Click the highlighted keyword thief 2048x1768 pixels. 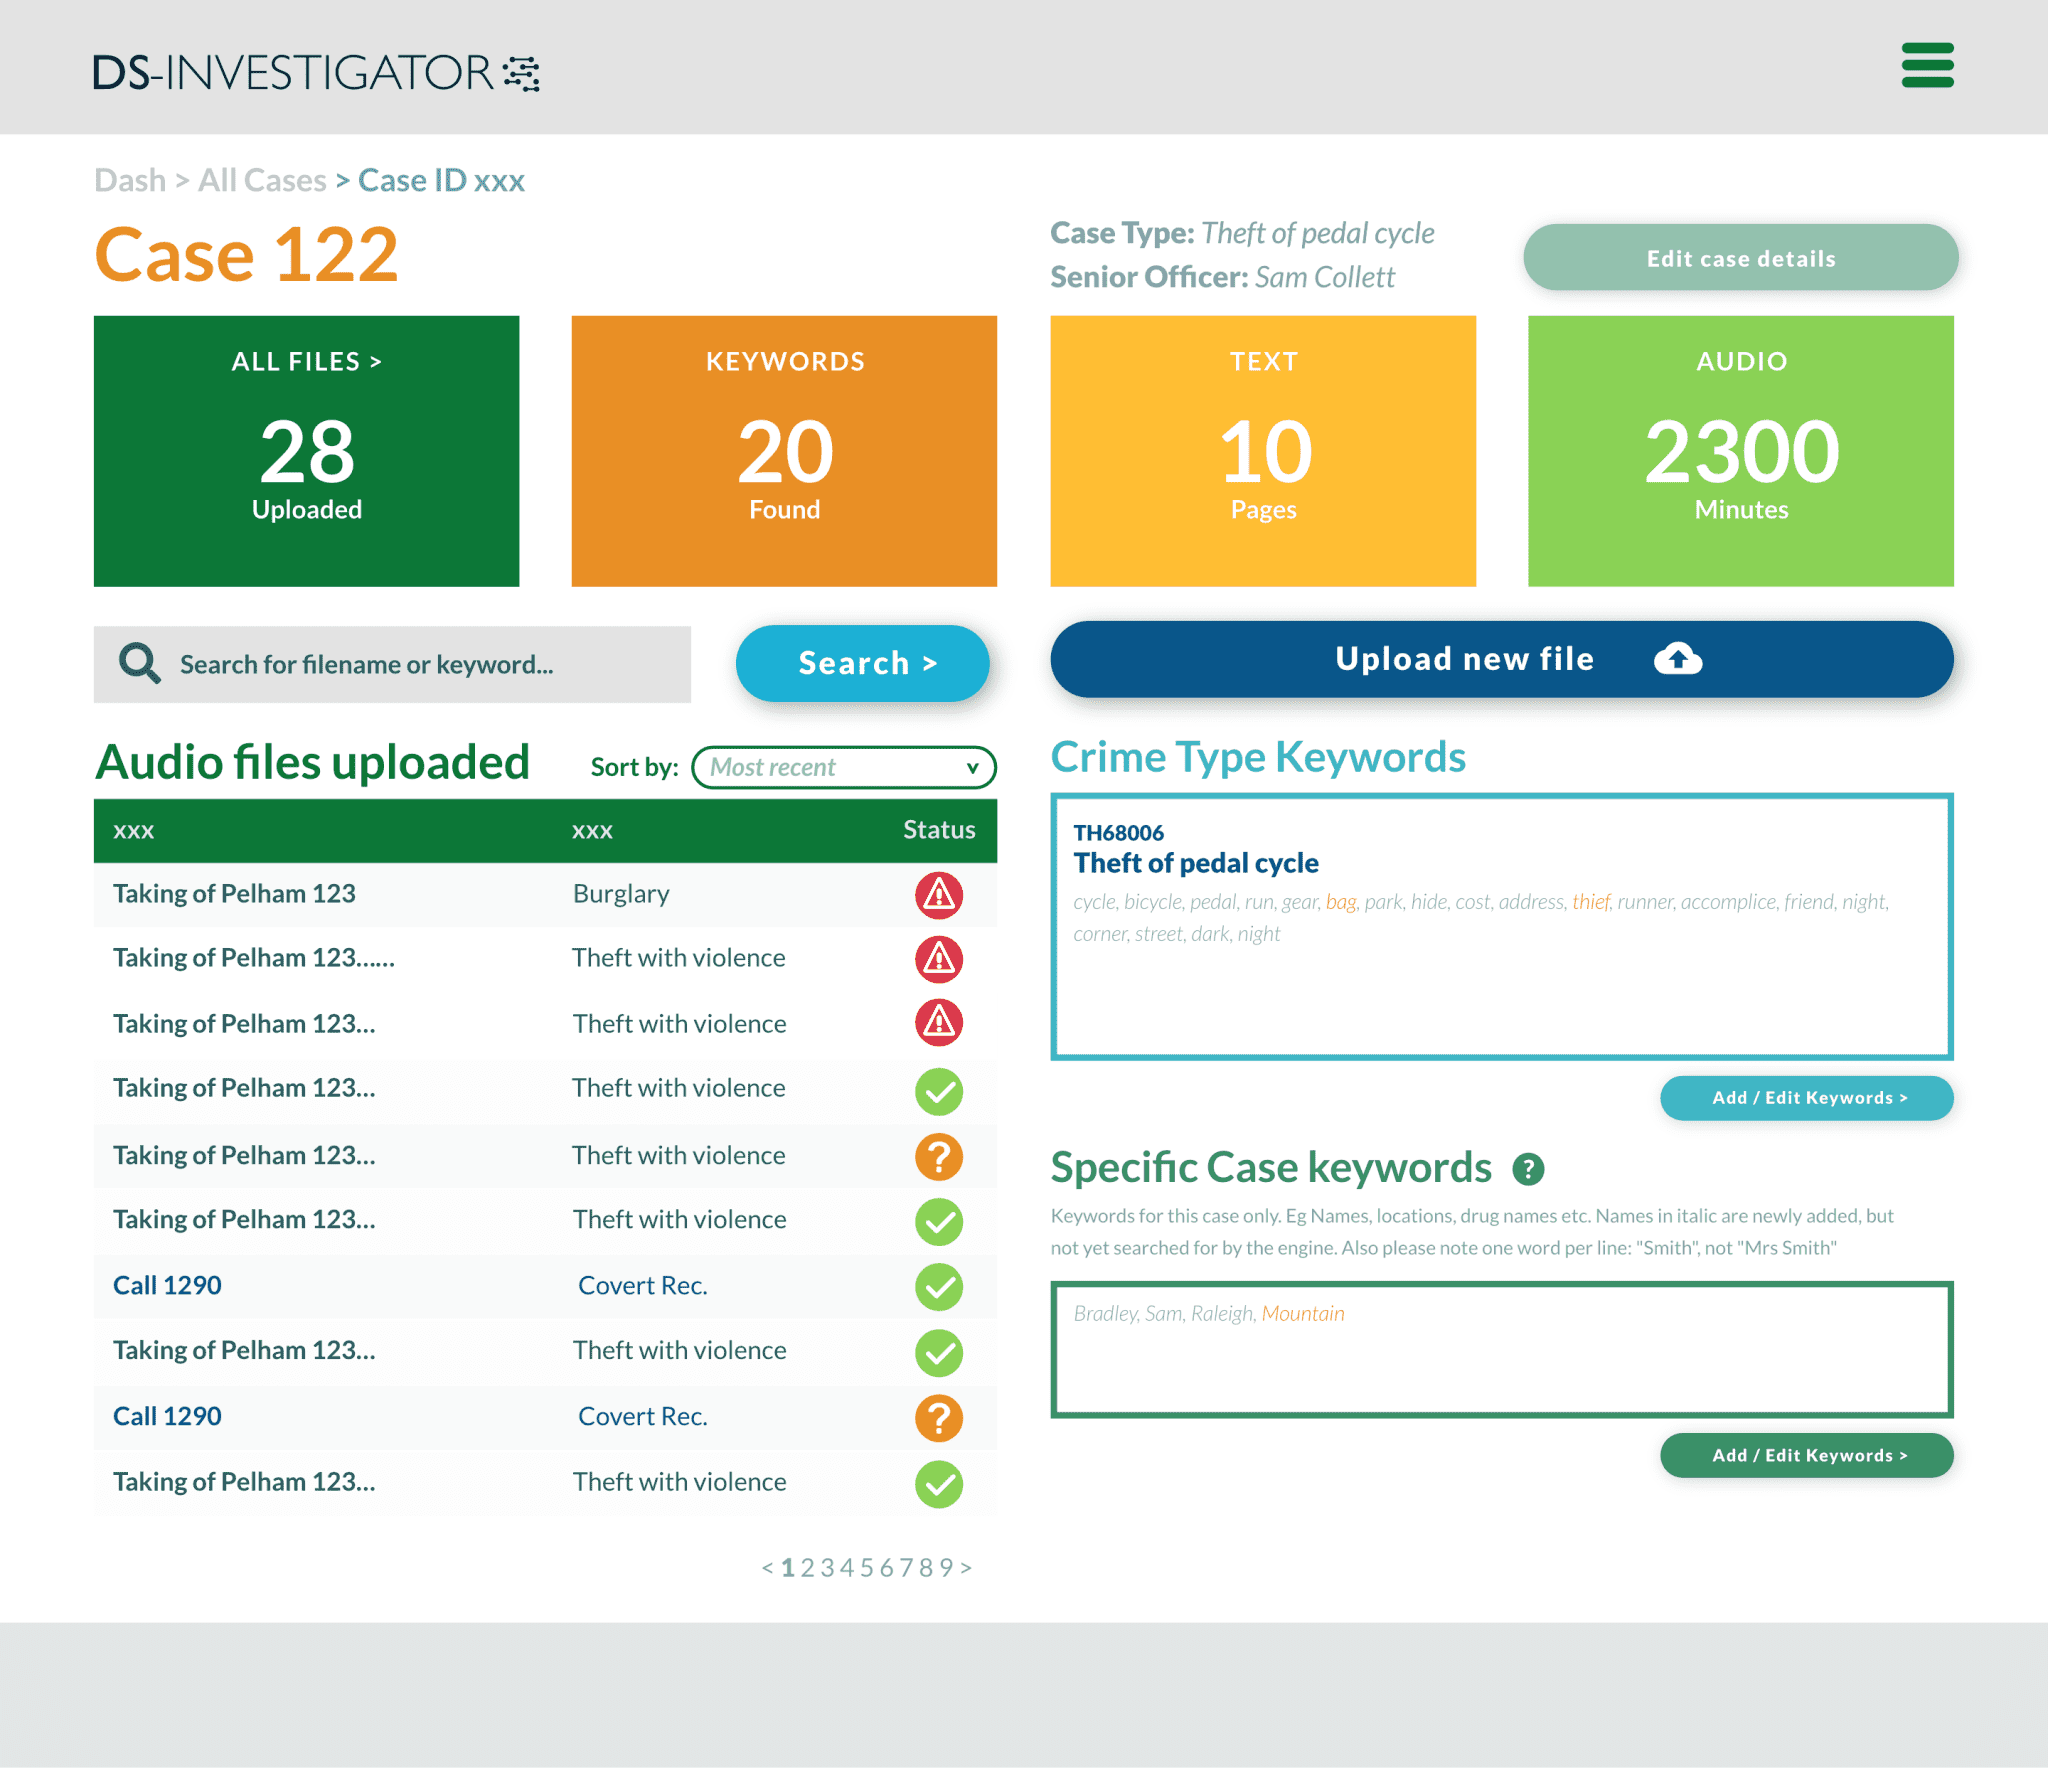click(1591, 902)
